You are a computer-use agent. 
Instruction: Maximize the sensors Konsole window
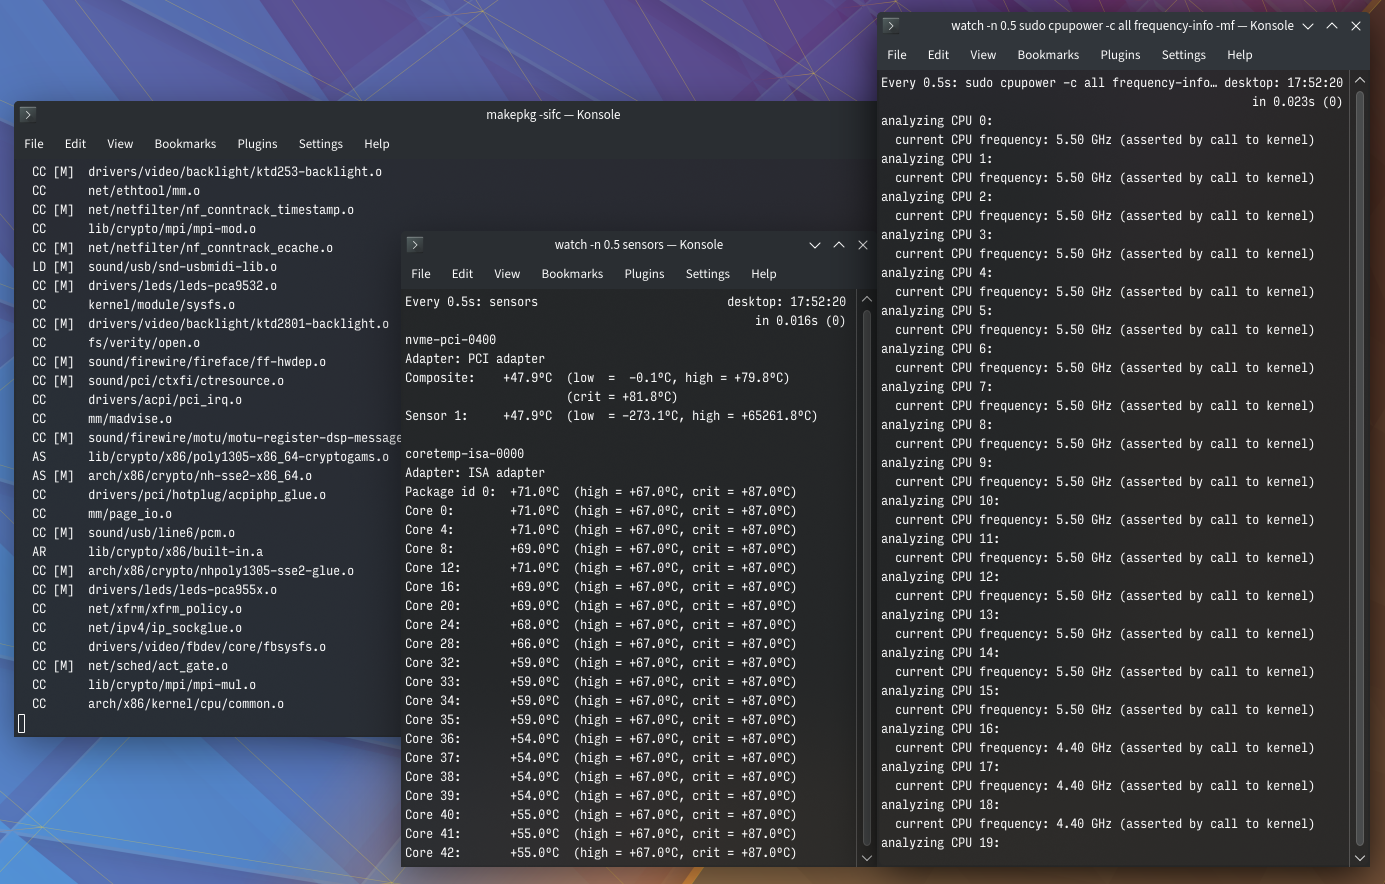839,245
